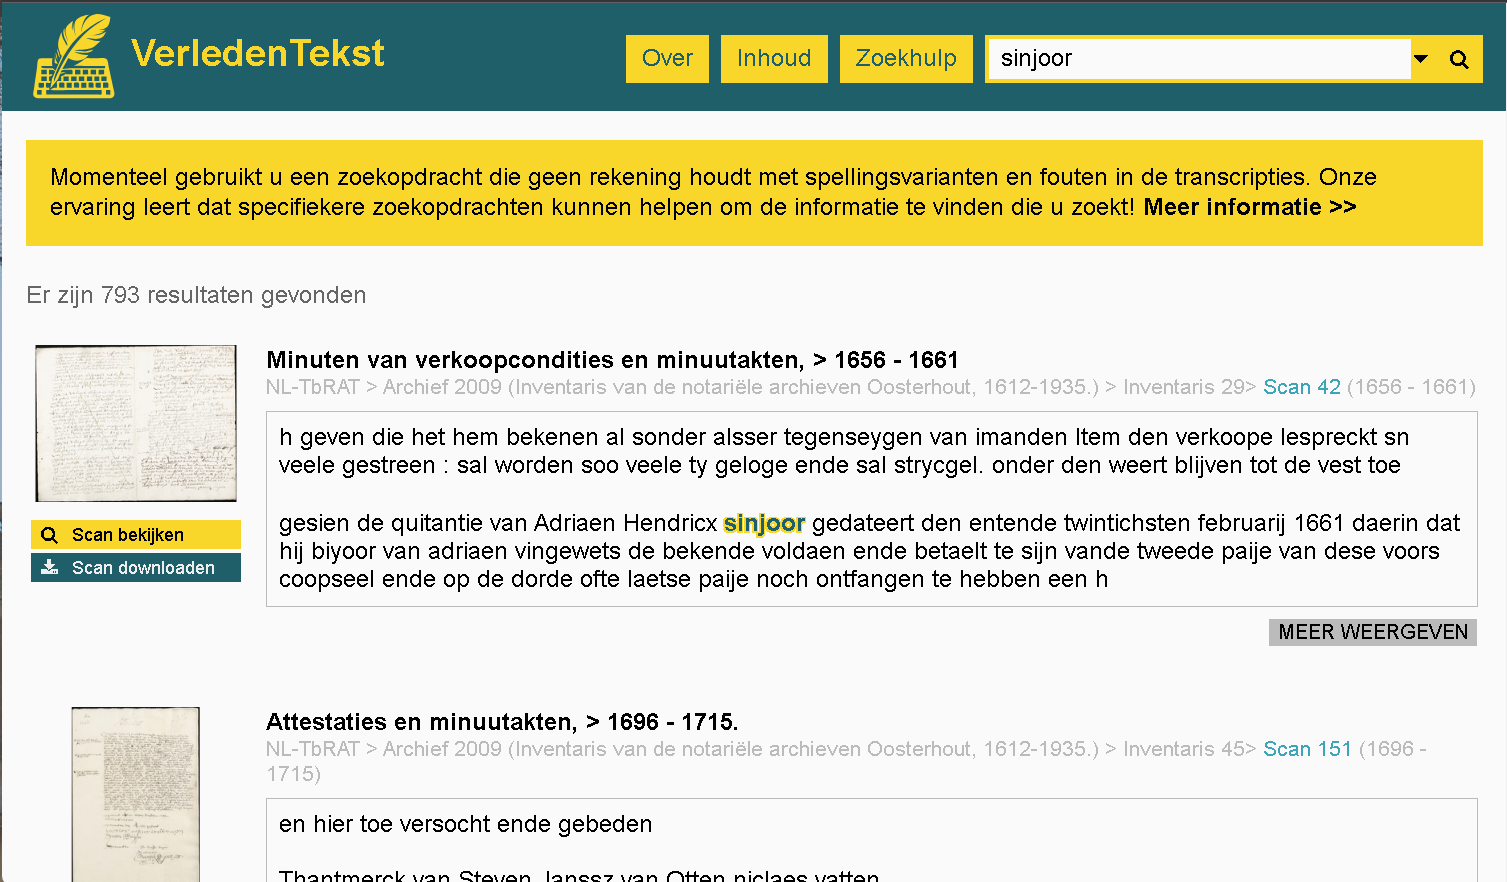Expand the result with MEER WEERGEVEN
The height and width of the screenshot is (882, 1507).
[x=1372, y=632]
